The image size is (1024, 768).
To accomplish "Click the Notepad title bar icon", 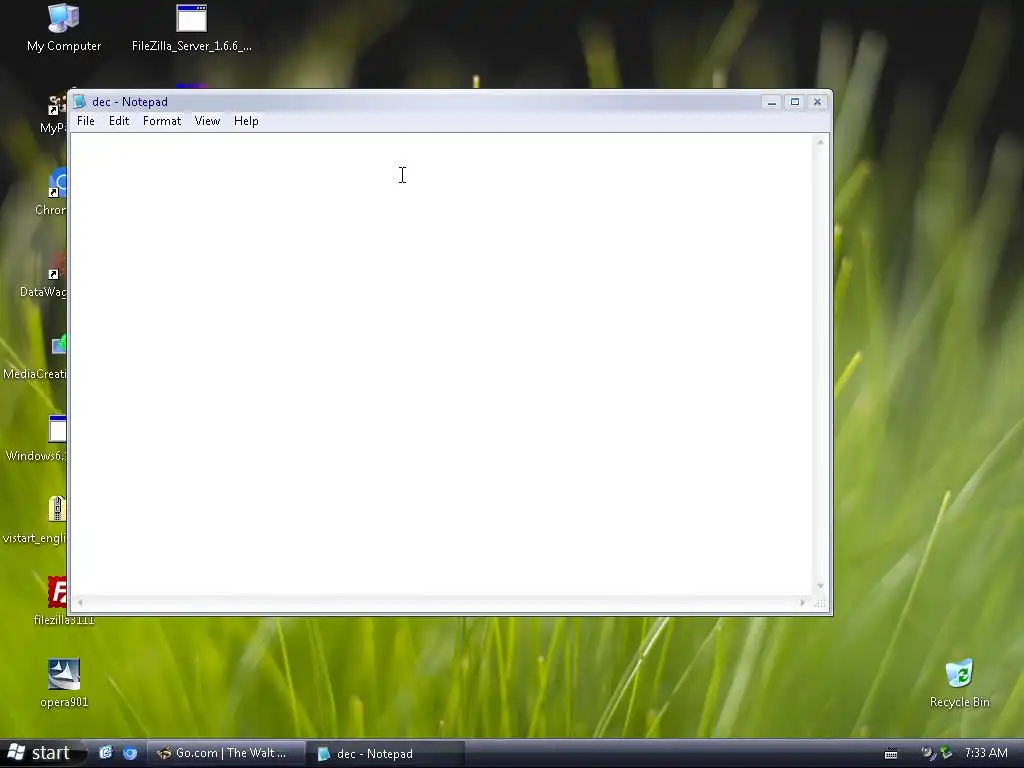I will [x=80, y=101].
